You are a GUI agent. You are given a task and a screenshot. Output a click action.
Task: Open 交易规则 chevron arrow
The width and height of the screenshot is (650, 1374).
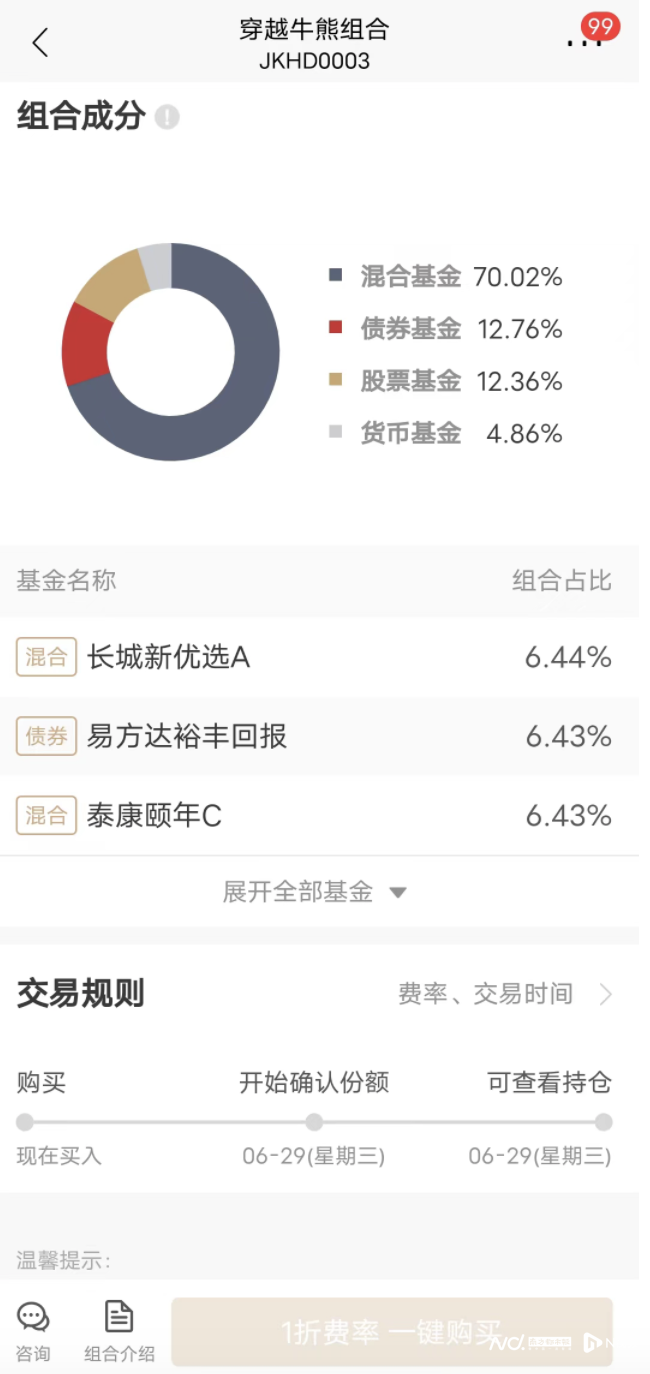(x=606, y=994)
